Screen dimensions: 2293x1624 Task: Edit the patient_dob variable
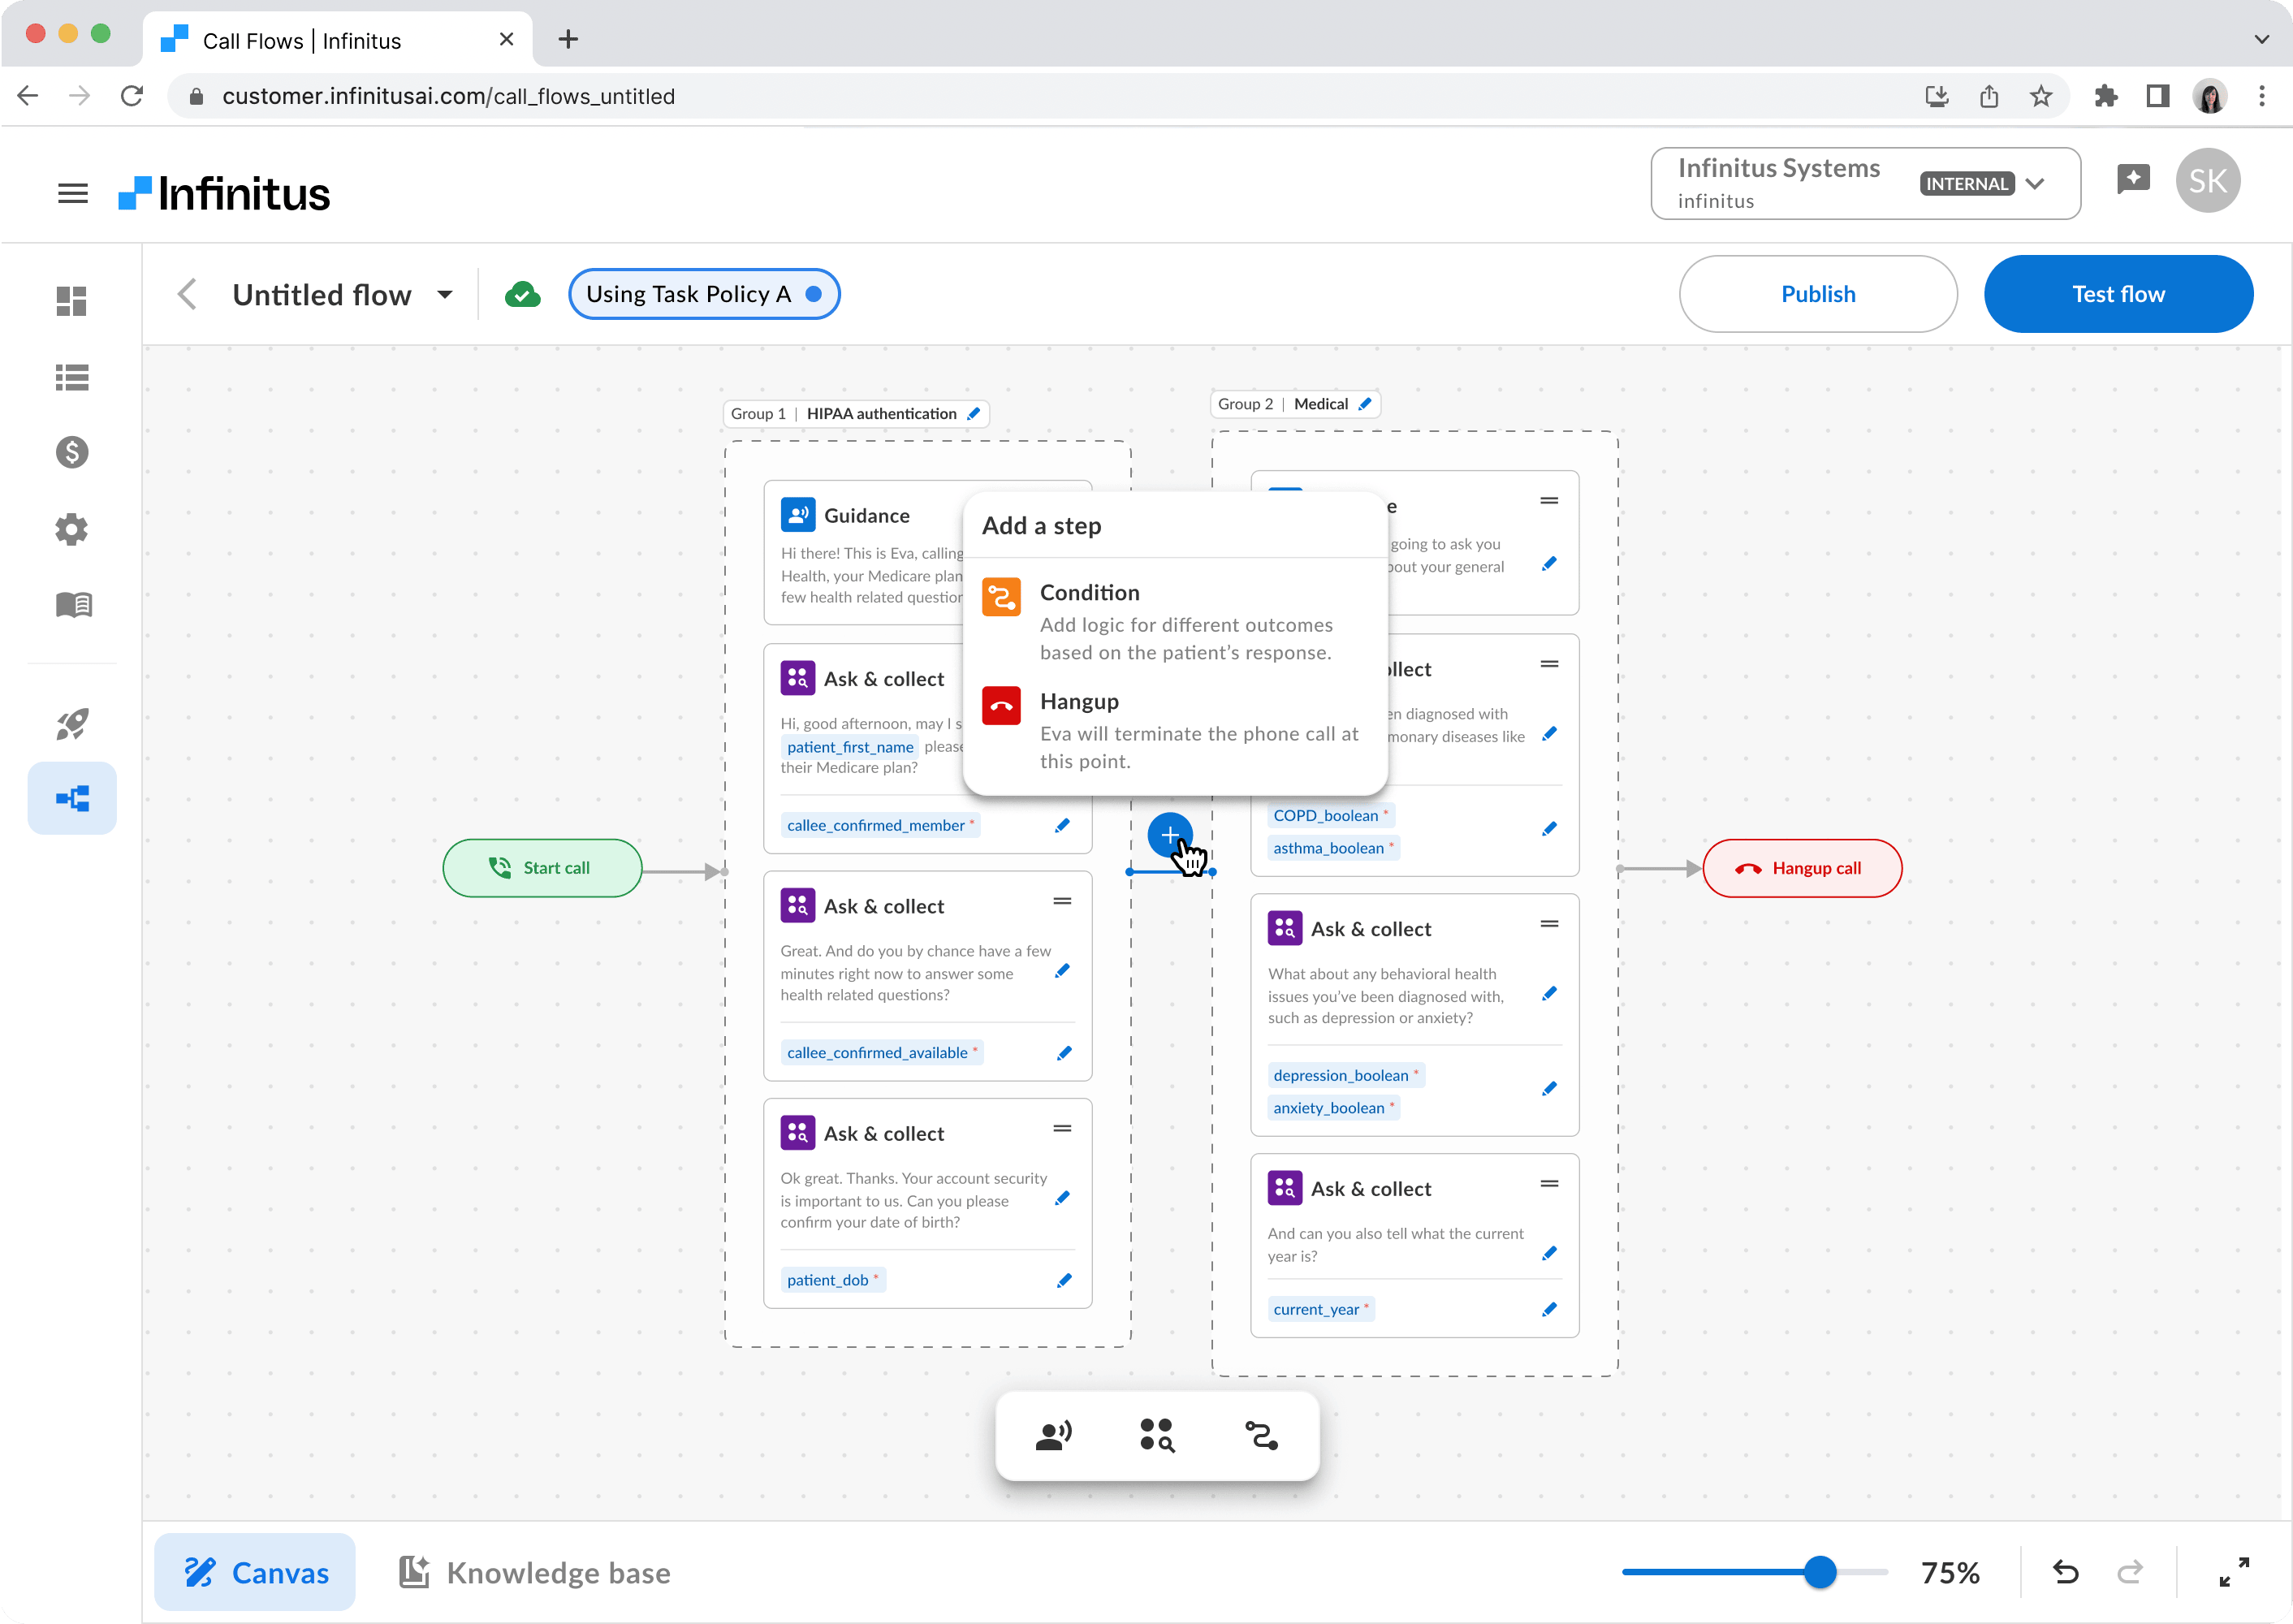(x=1063, y=1280)
